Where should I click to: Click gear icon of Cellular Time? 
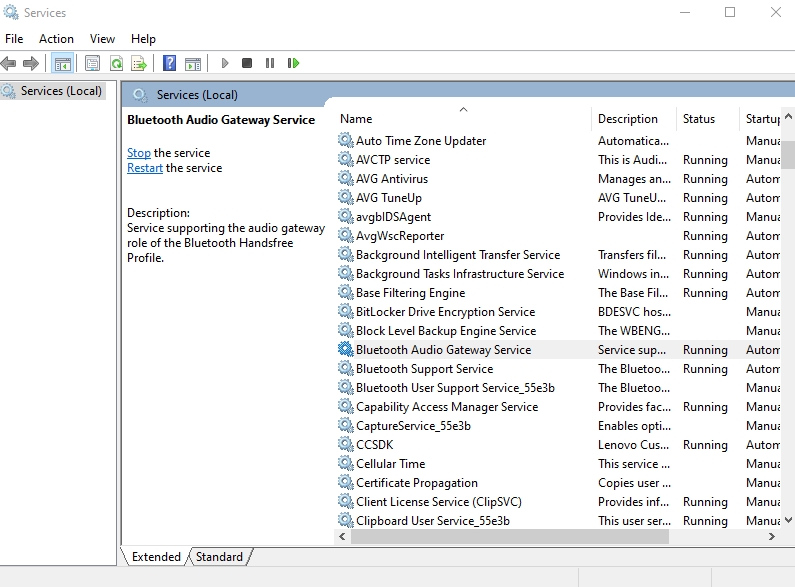coord(345,464)
